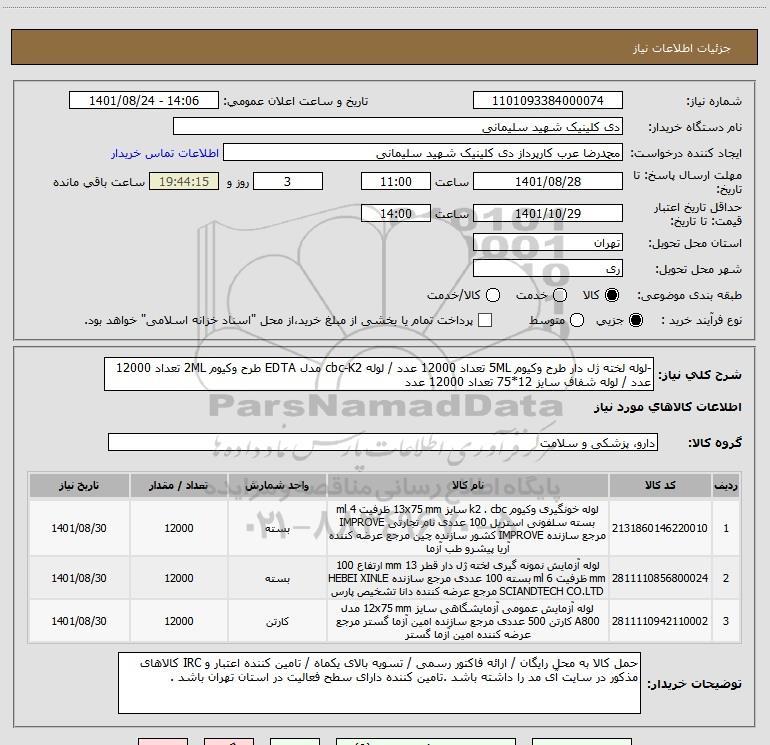Click the buyer notes box توضیحات خریدار
Image resolution: width=770 pixels, height=745 pixels.
(x=379, y=683)
